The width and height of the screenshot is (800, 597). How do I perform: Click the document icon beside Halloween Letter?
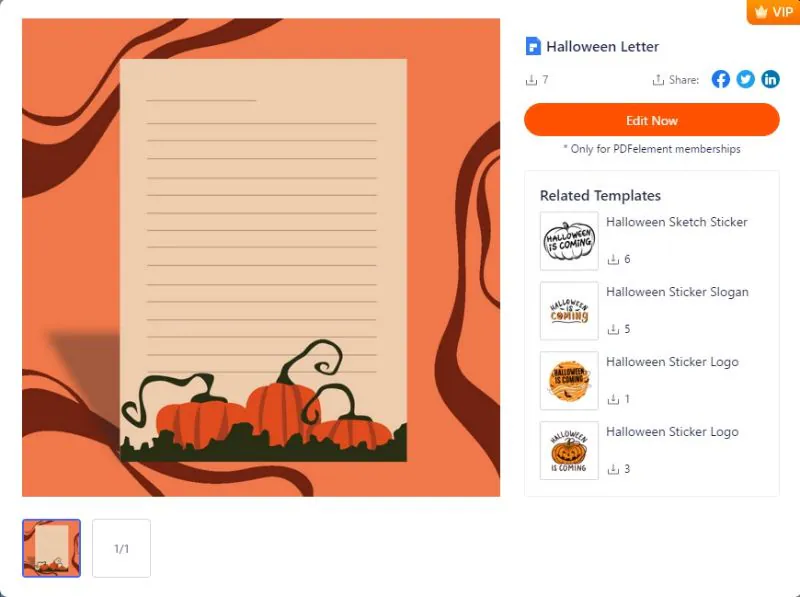(533, 46)
